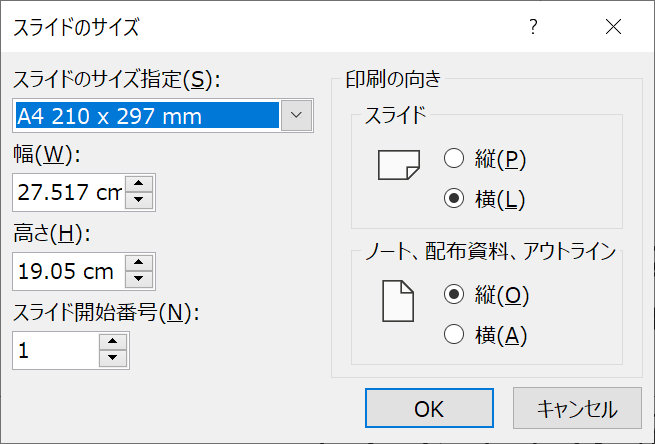Click the A4 210 x 297 mm combo box
This screenshot has height=444, width=655.
(x=145, y=116)
